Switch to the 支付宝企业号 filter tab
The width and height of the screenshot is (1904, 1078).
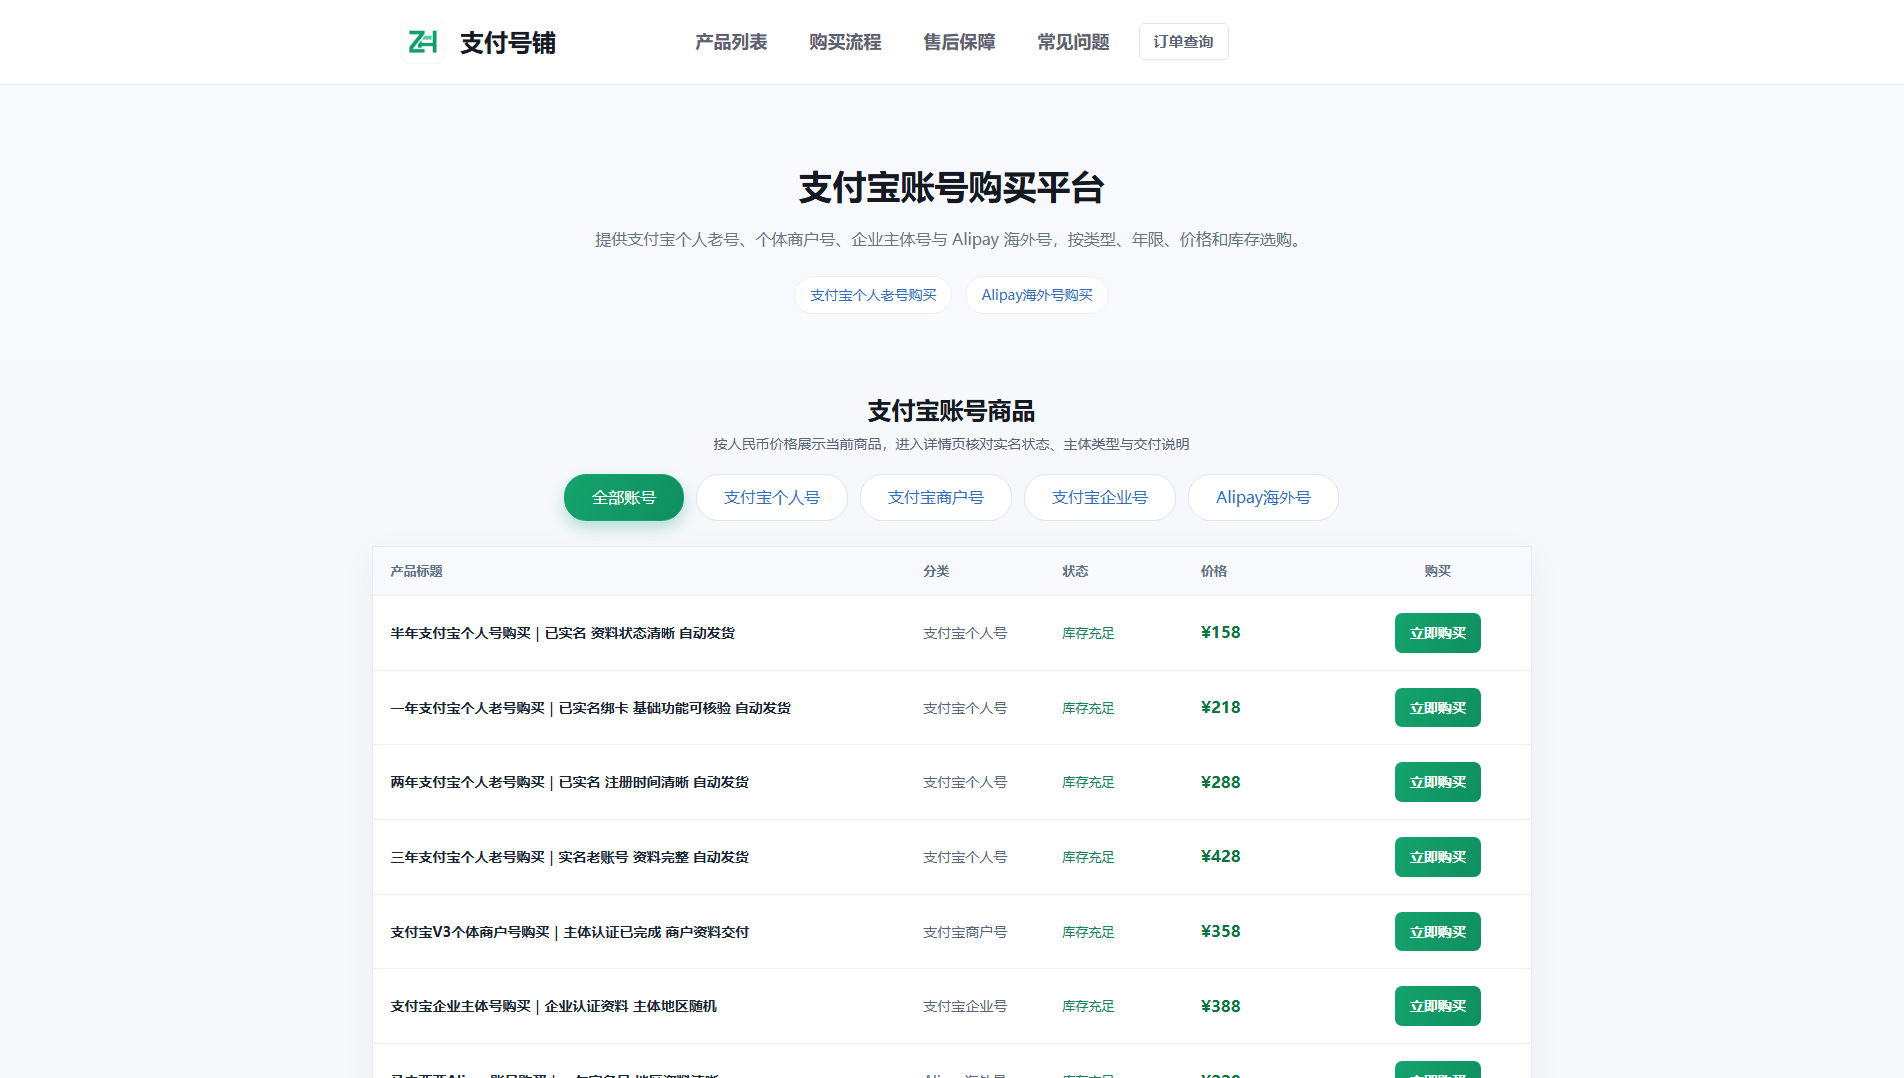pos(1100,497)
